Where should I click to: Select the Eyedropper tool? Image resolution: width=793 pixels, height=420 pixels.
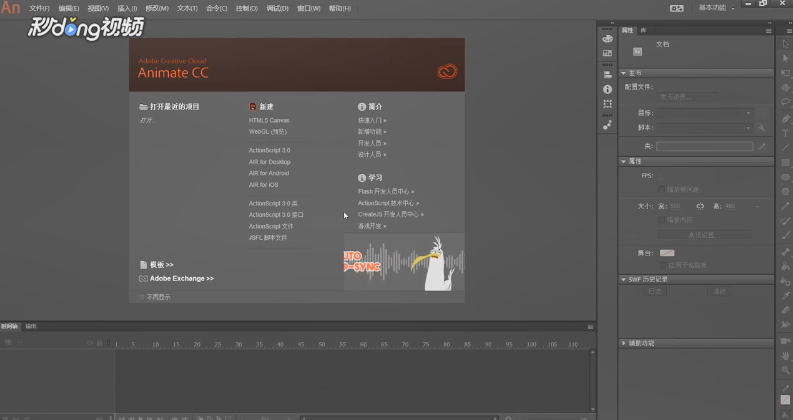(785, 296)
